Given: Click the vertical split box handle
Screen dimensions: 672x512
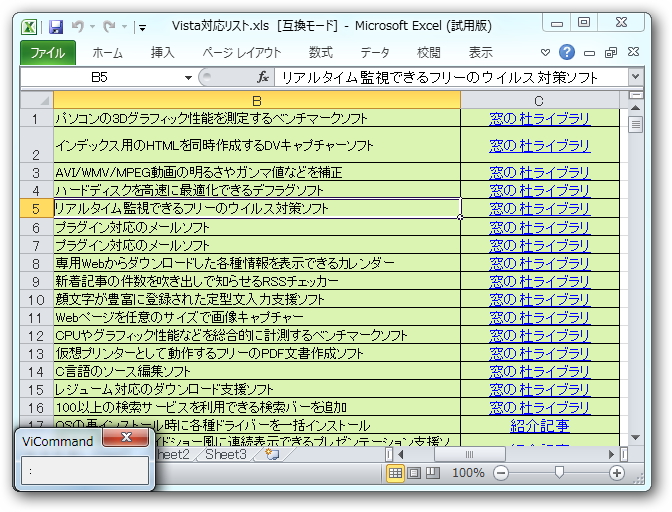Looking at the screenshot, I should (x=636, y=95).
